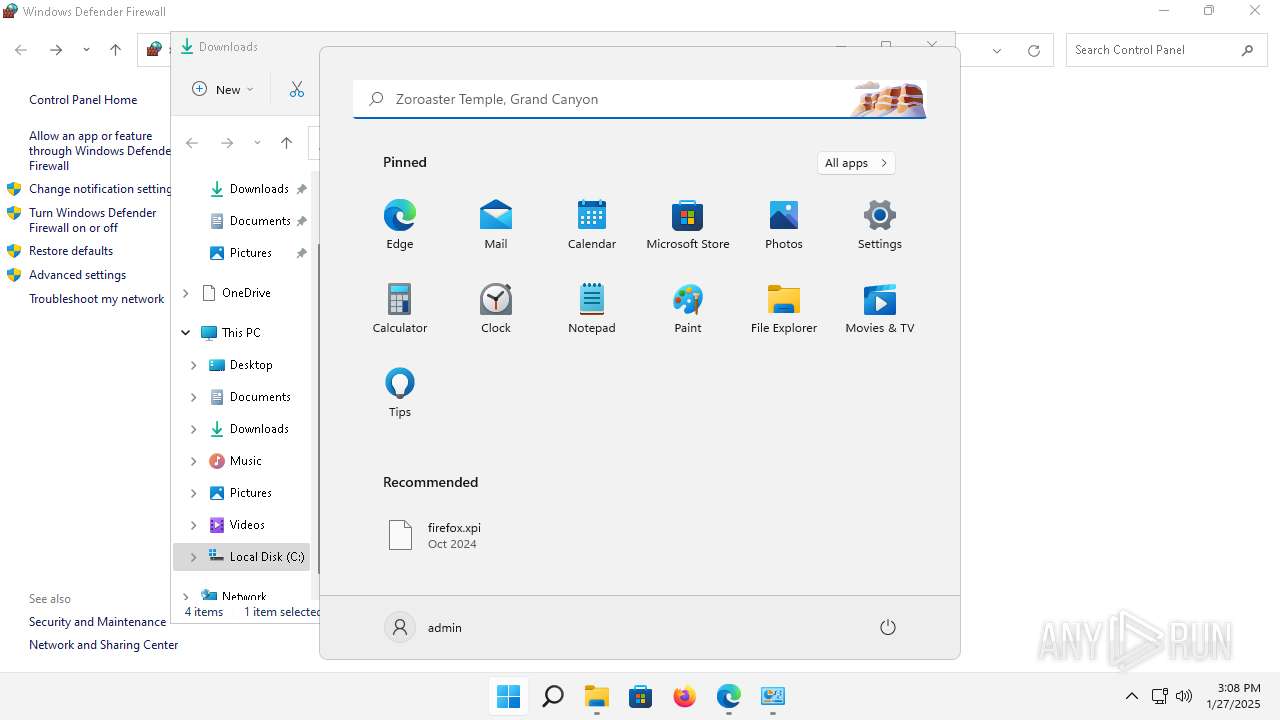The image size is (1280, 720).
Task: Click New button in Downloads window
Action: click(x=223, y=89)
